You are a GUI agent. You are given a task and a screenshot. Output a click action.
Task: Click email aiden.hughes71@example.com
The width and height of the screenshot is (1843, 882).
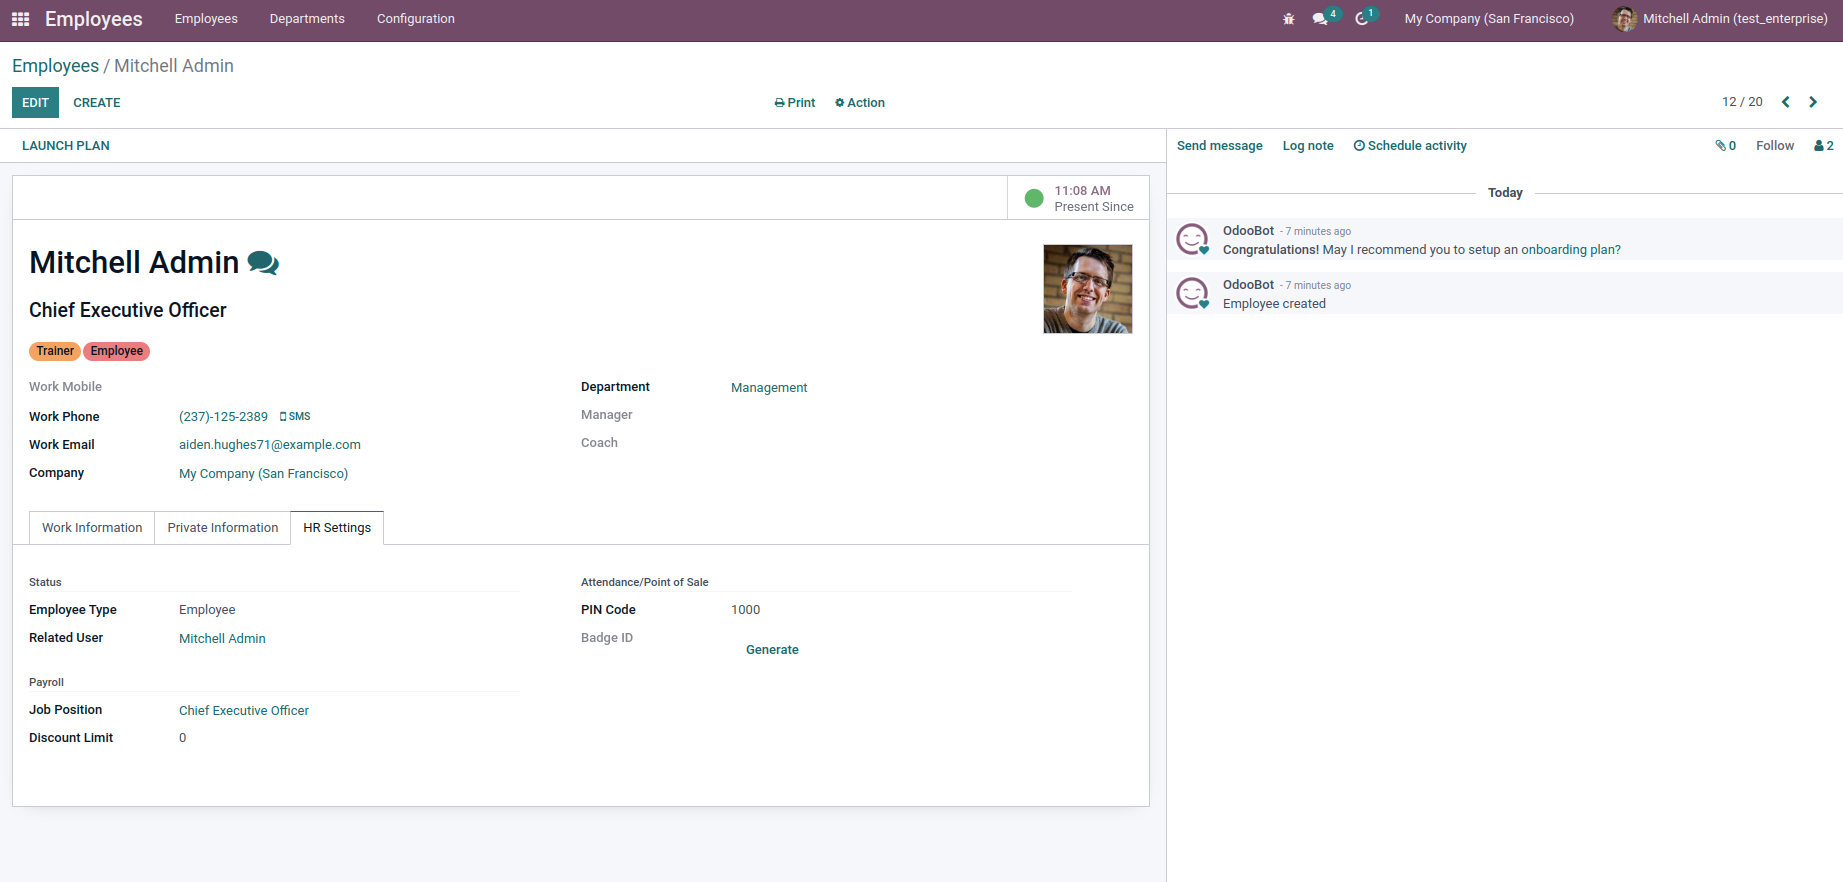(x=270, y=445)
